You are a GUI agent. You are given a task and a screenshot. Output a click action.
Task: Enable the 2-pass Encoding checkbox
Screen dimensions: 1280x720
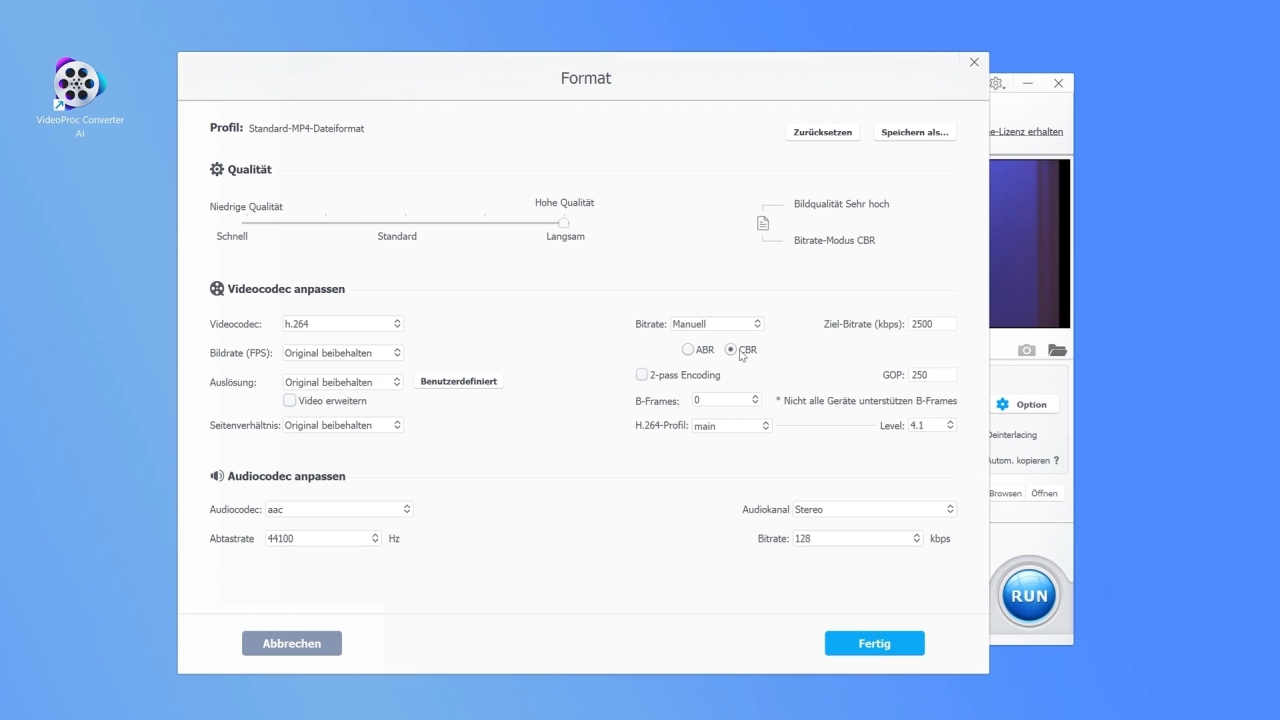click(642, 375)
